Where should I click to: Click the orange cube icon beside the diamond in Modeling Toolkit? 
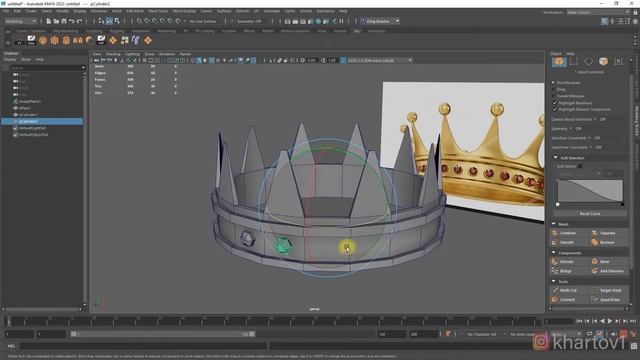tap(603, 61)
